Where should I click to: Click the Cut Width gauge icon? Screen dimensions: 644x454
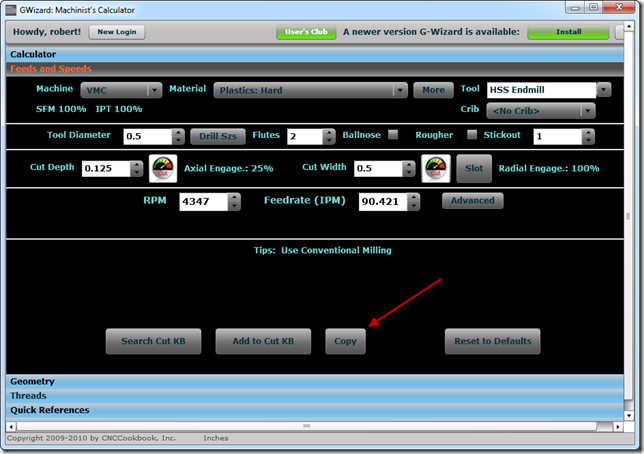point(436,168)
